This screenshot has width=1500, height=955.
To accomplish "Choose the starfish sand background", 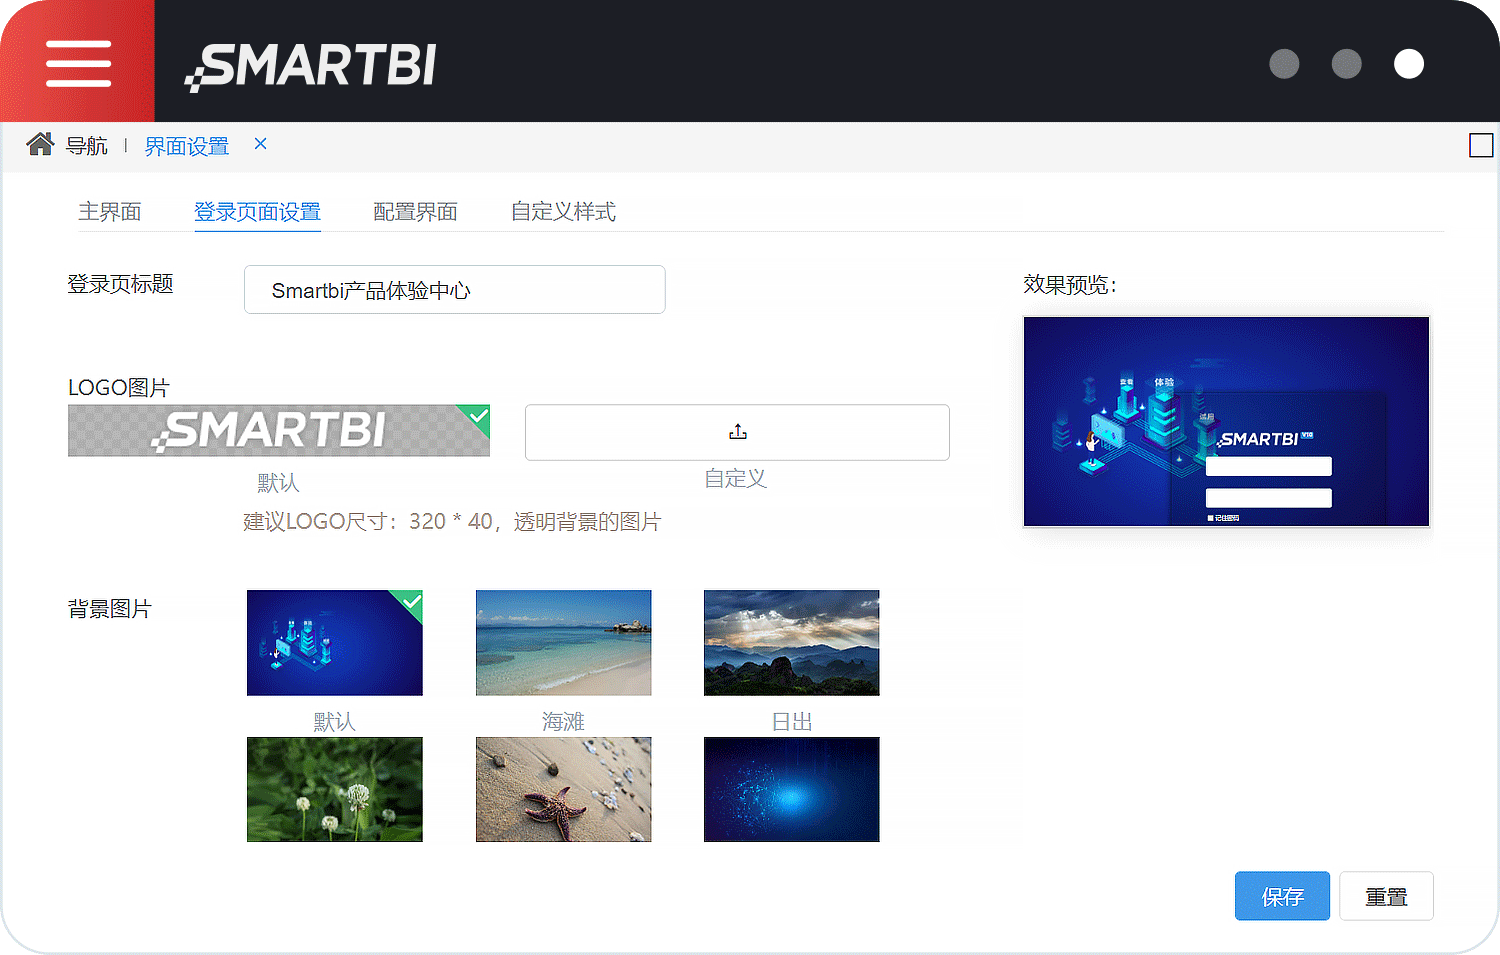I will pos(563,789).
